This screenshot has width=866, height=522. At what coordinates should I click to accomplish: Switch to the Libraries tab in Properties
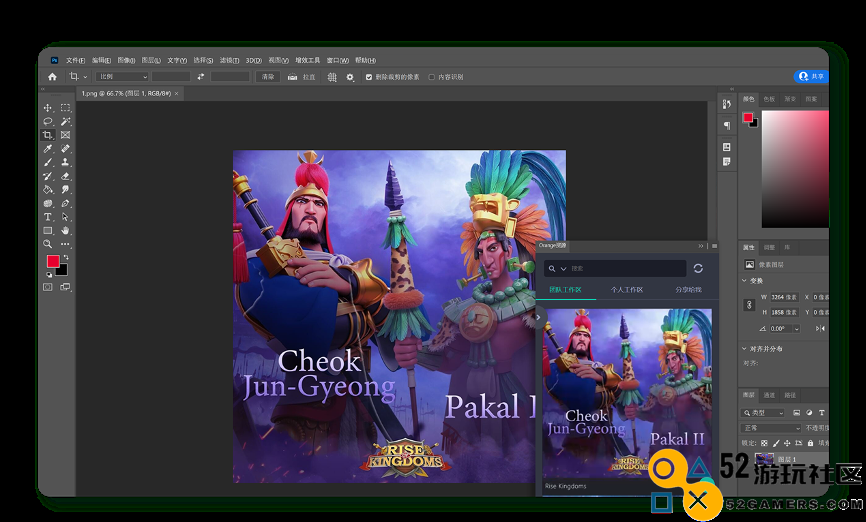786,247
